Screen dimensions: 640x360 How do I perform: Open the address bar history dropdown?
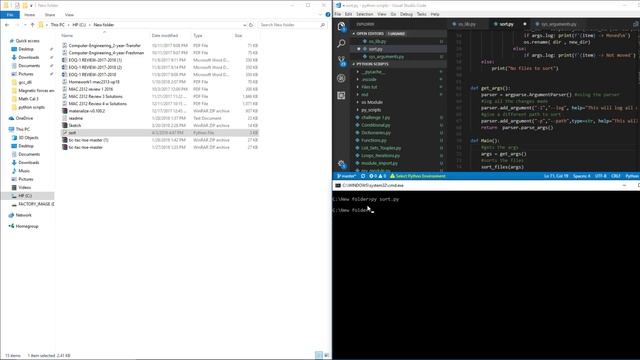click(x=244, y=25)
